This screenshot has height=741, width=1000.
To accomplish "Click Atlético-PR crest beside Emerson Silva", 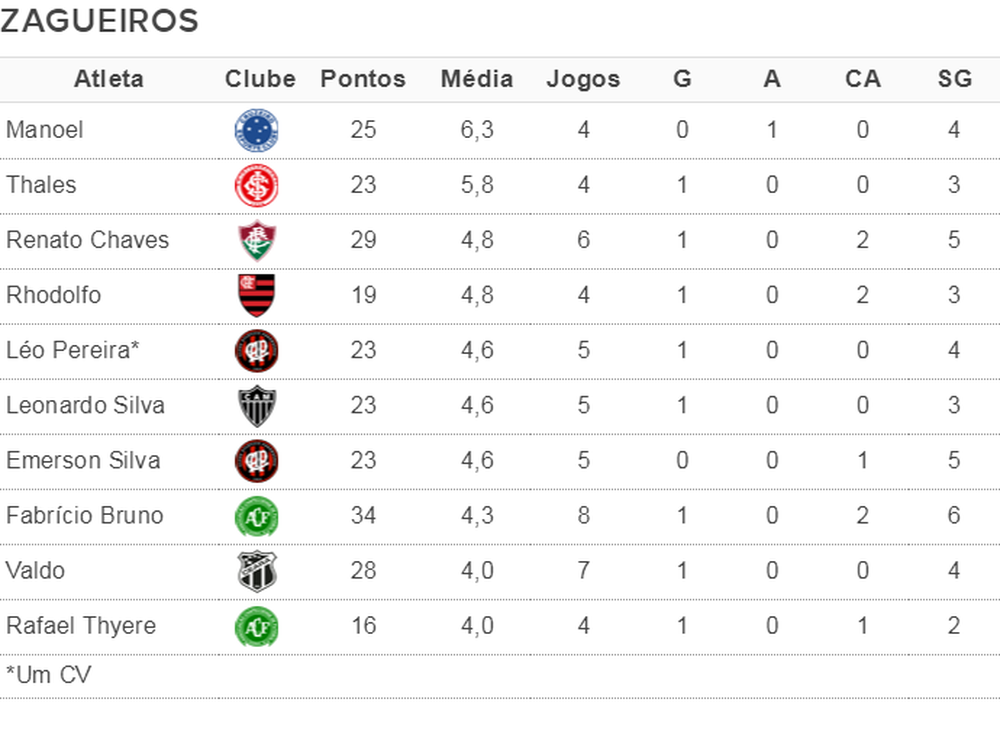I will click(257, 460).
